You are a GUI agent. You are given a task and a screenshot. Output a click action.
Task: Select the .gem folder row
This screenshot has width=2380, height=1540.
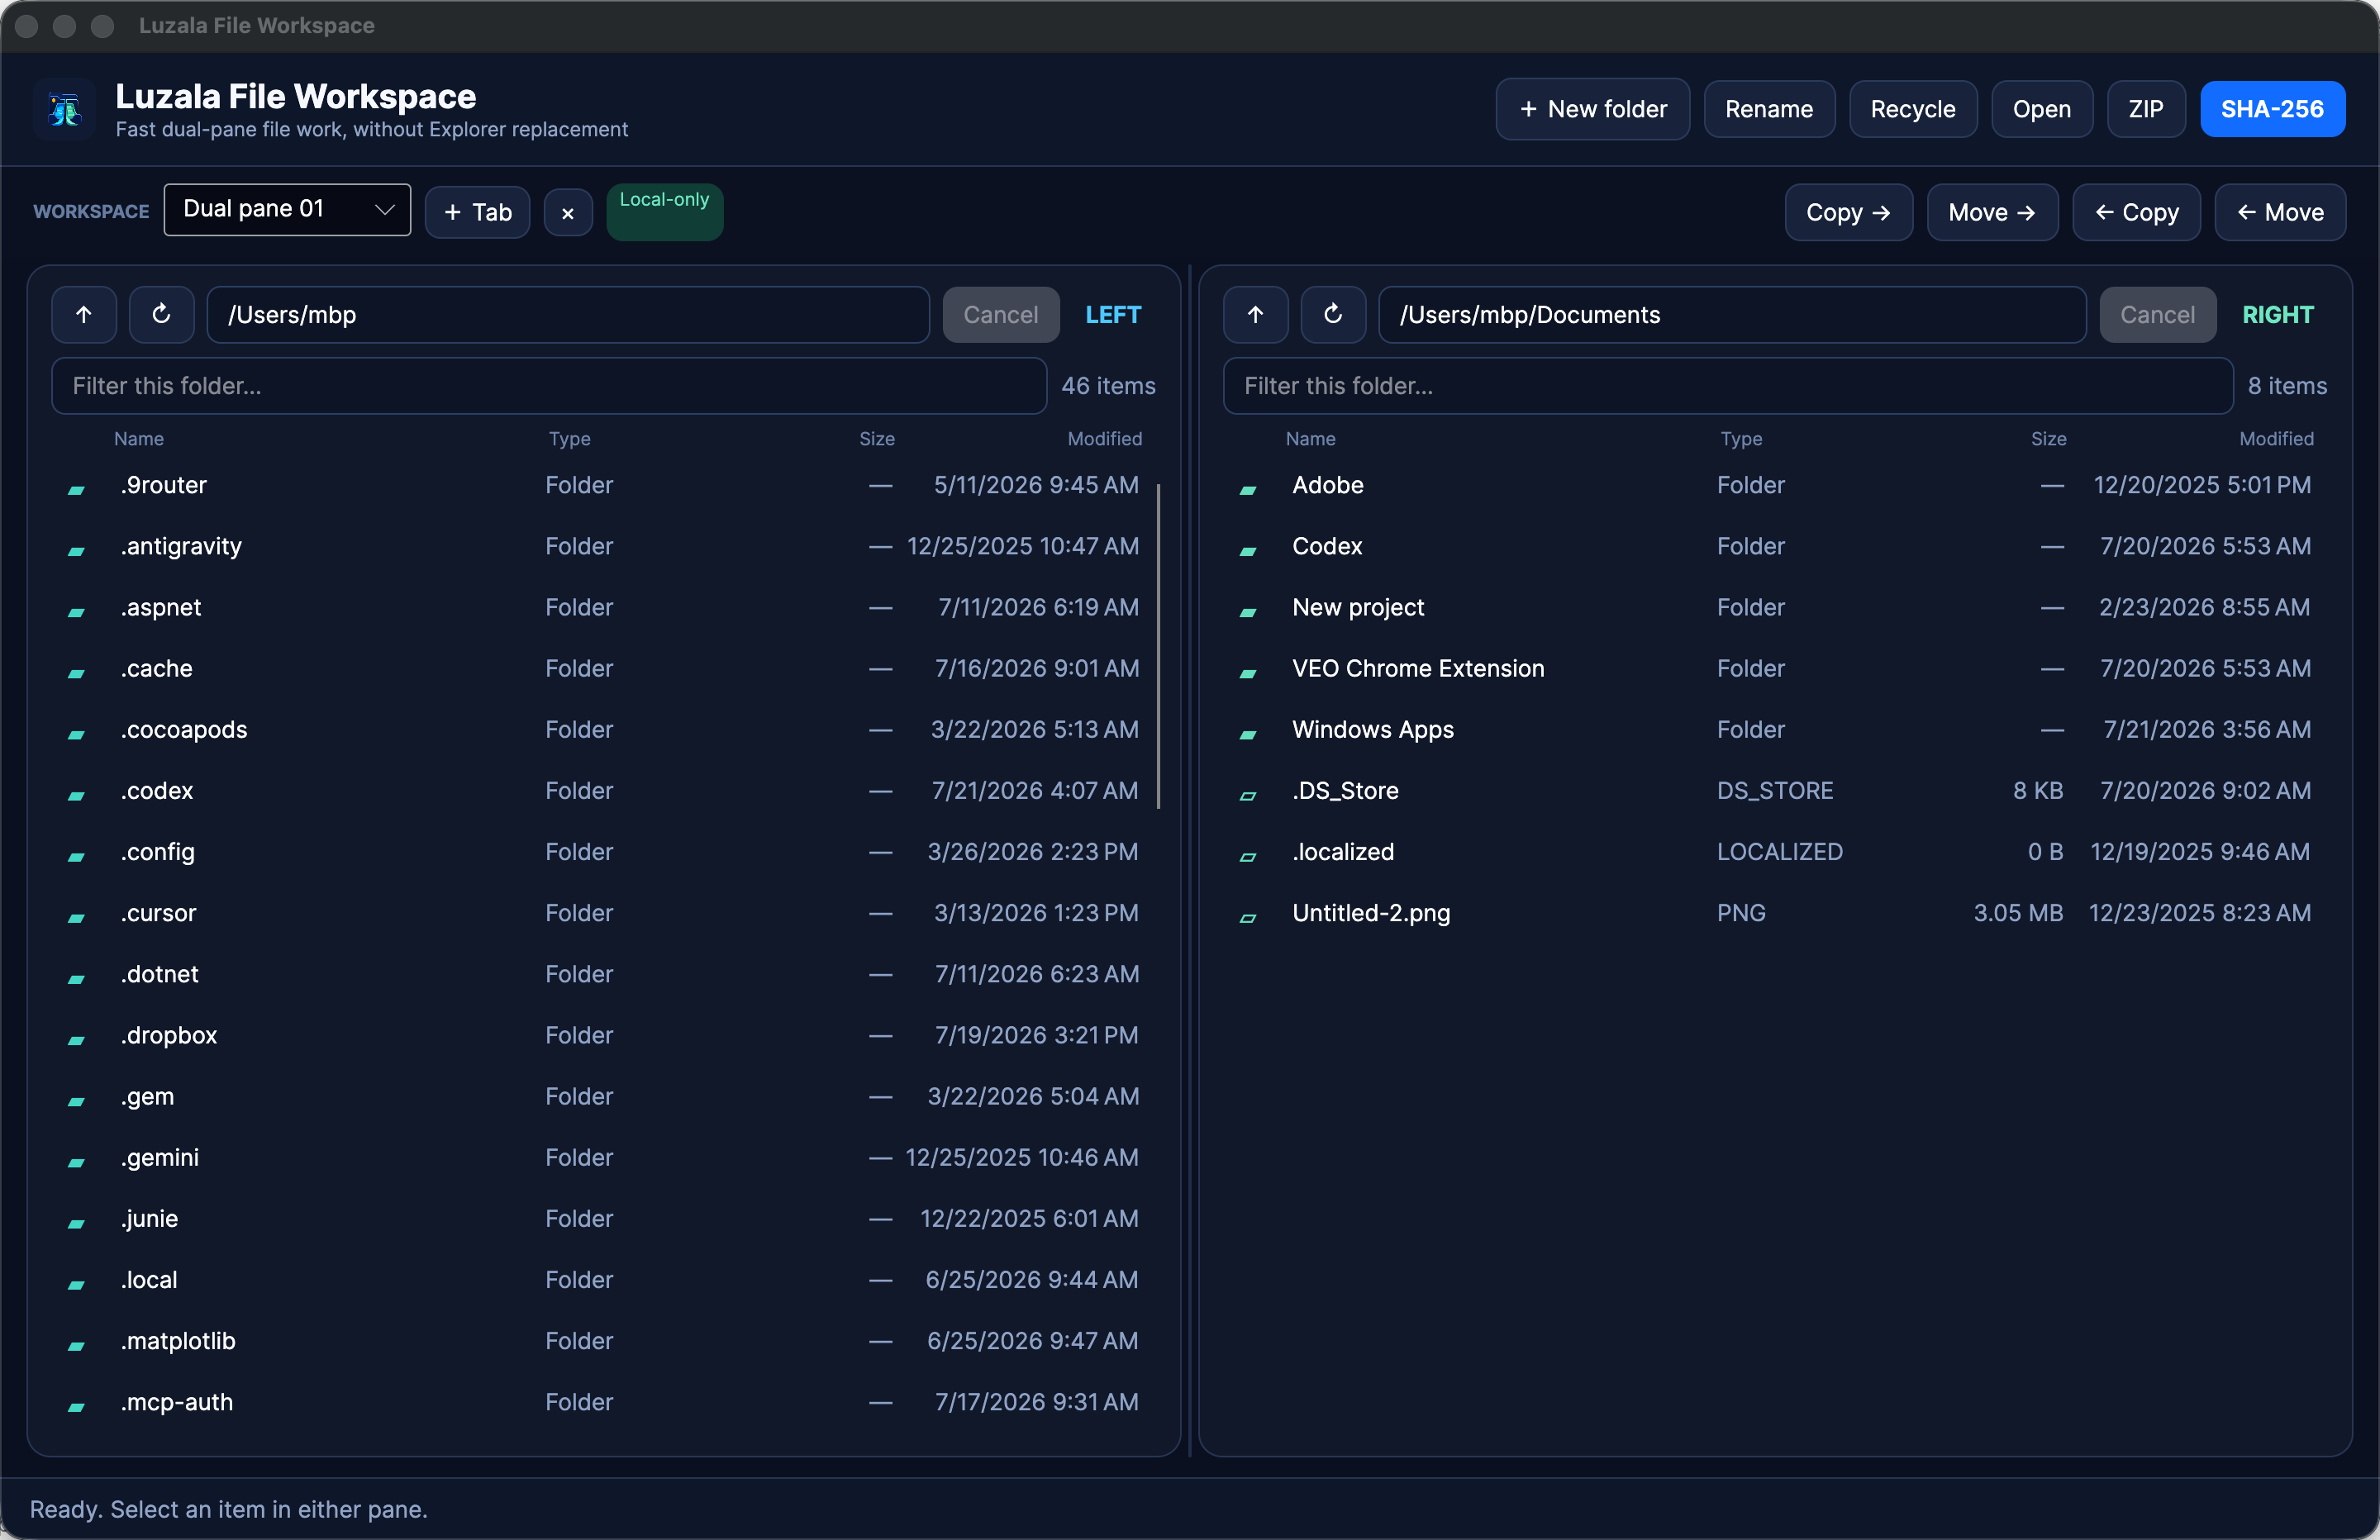tap(603, 1096)
